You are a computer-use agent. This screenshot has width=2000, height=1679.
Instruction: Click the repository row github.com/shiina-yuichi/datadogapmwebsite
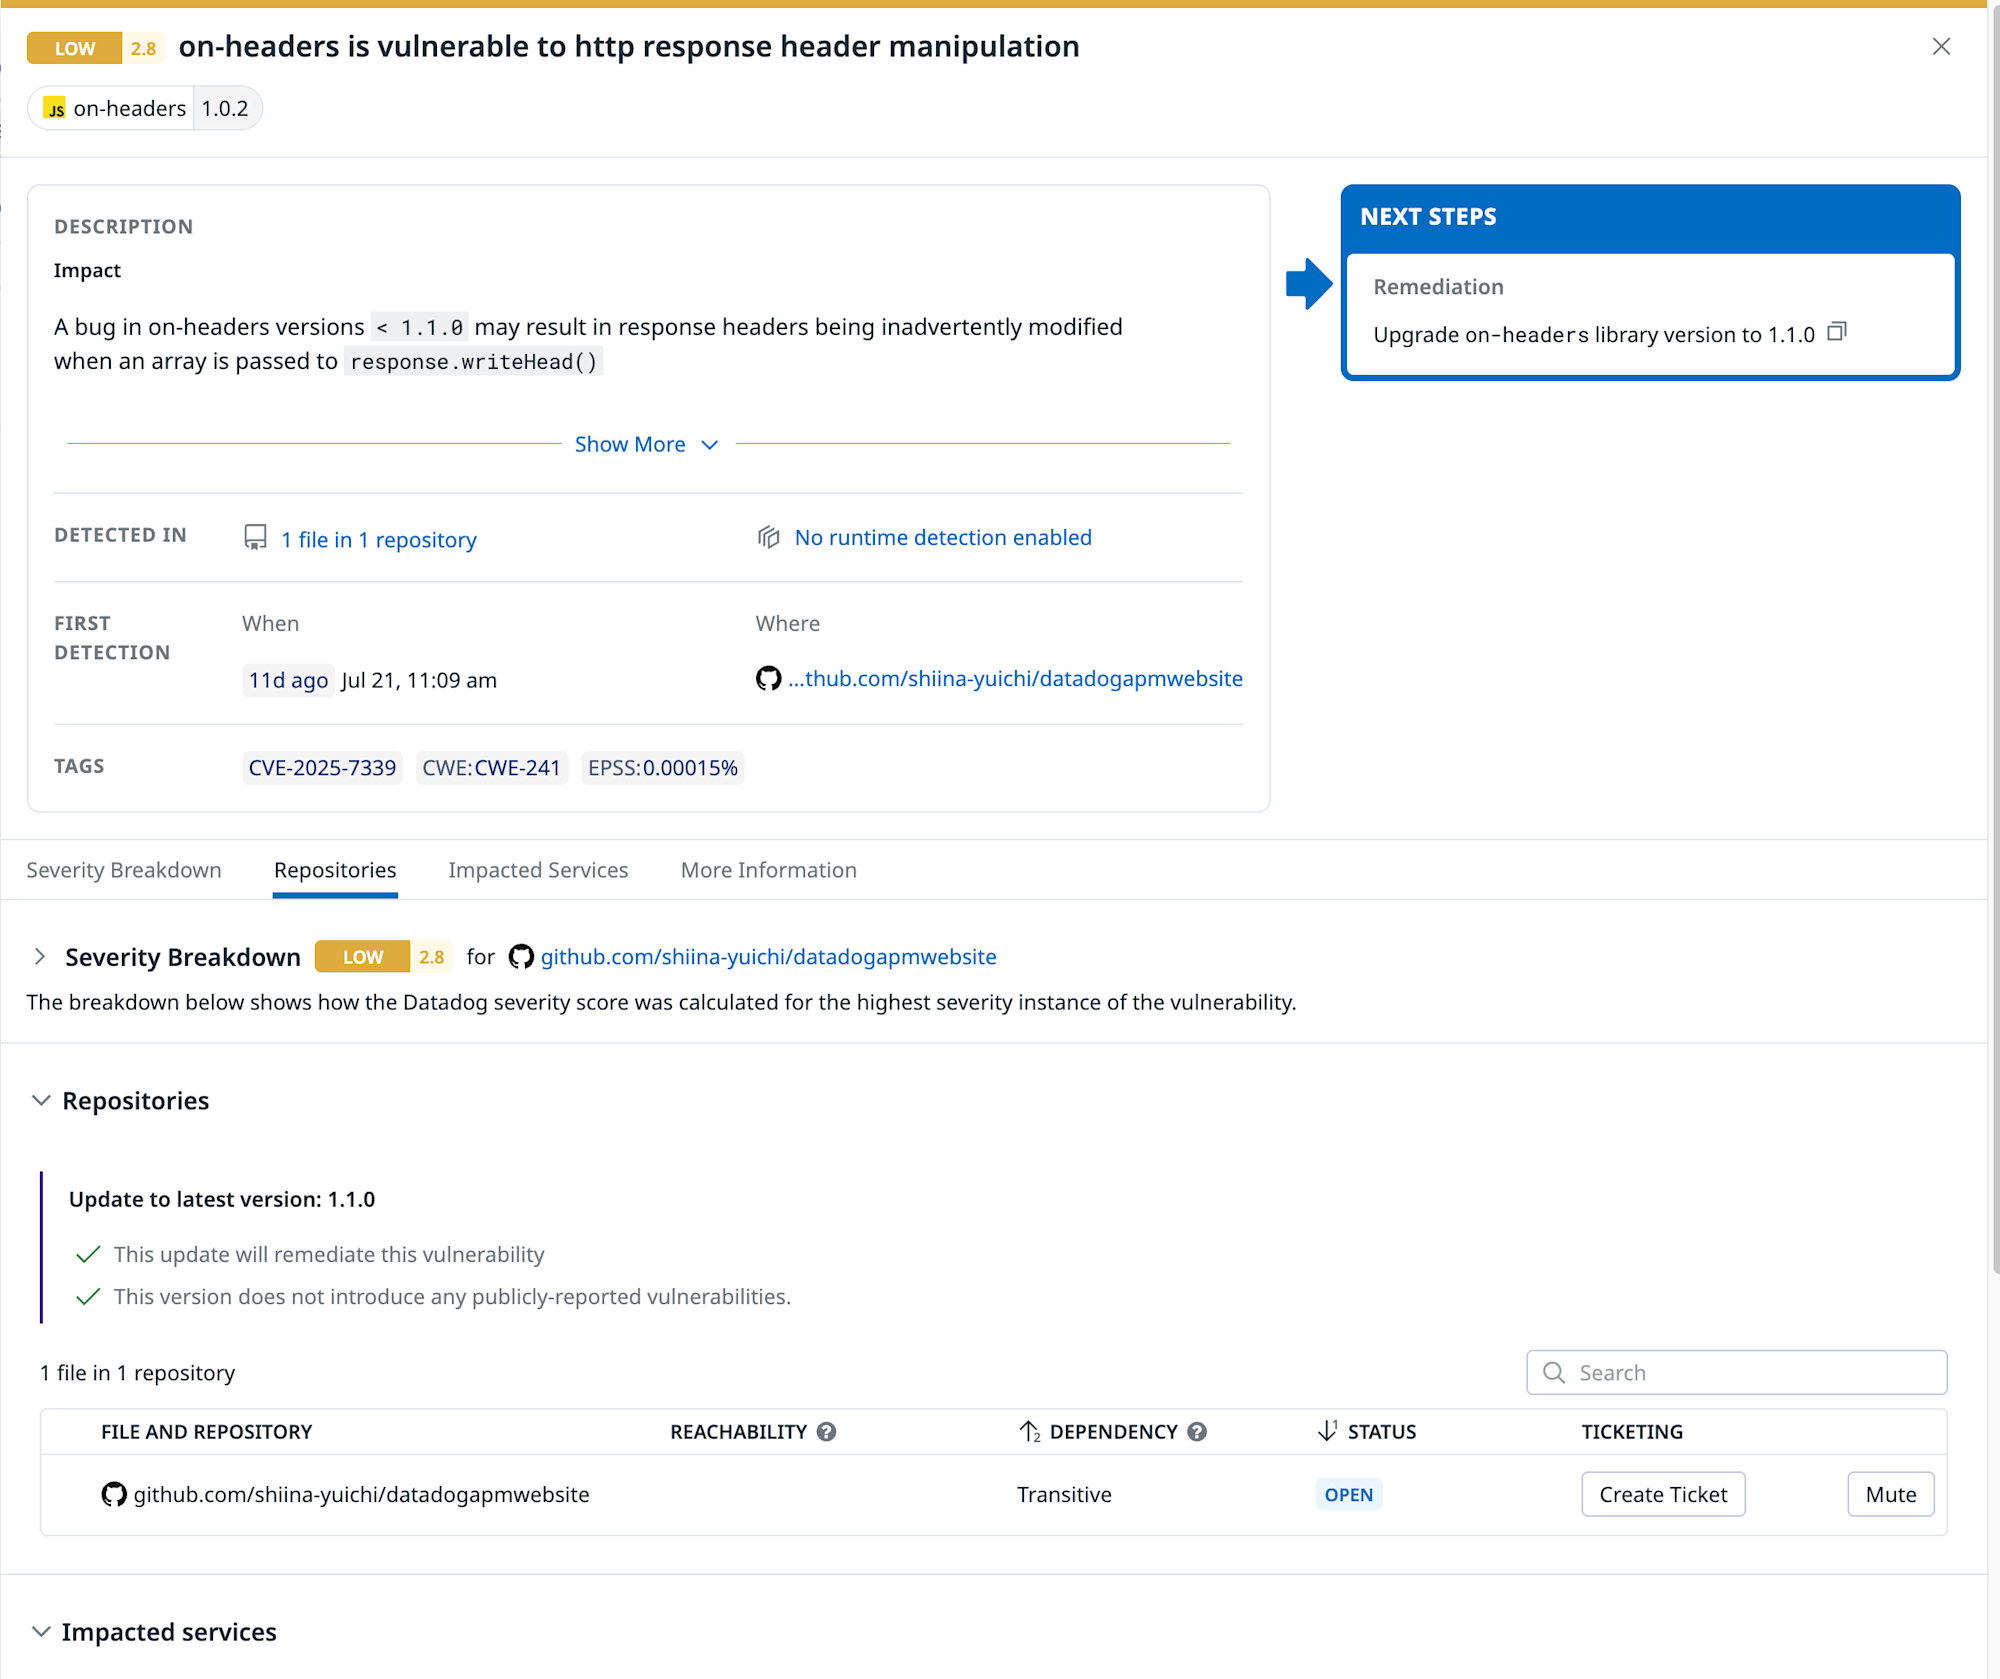pos(993,1494)
